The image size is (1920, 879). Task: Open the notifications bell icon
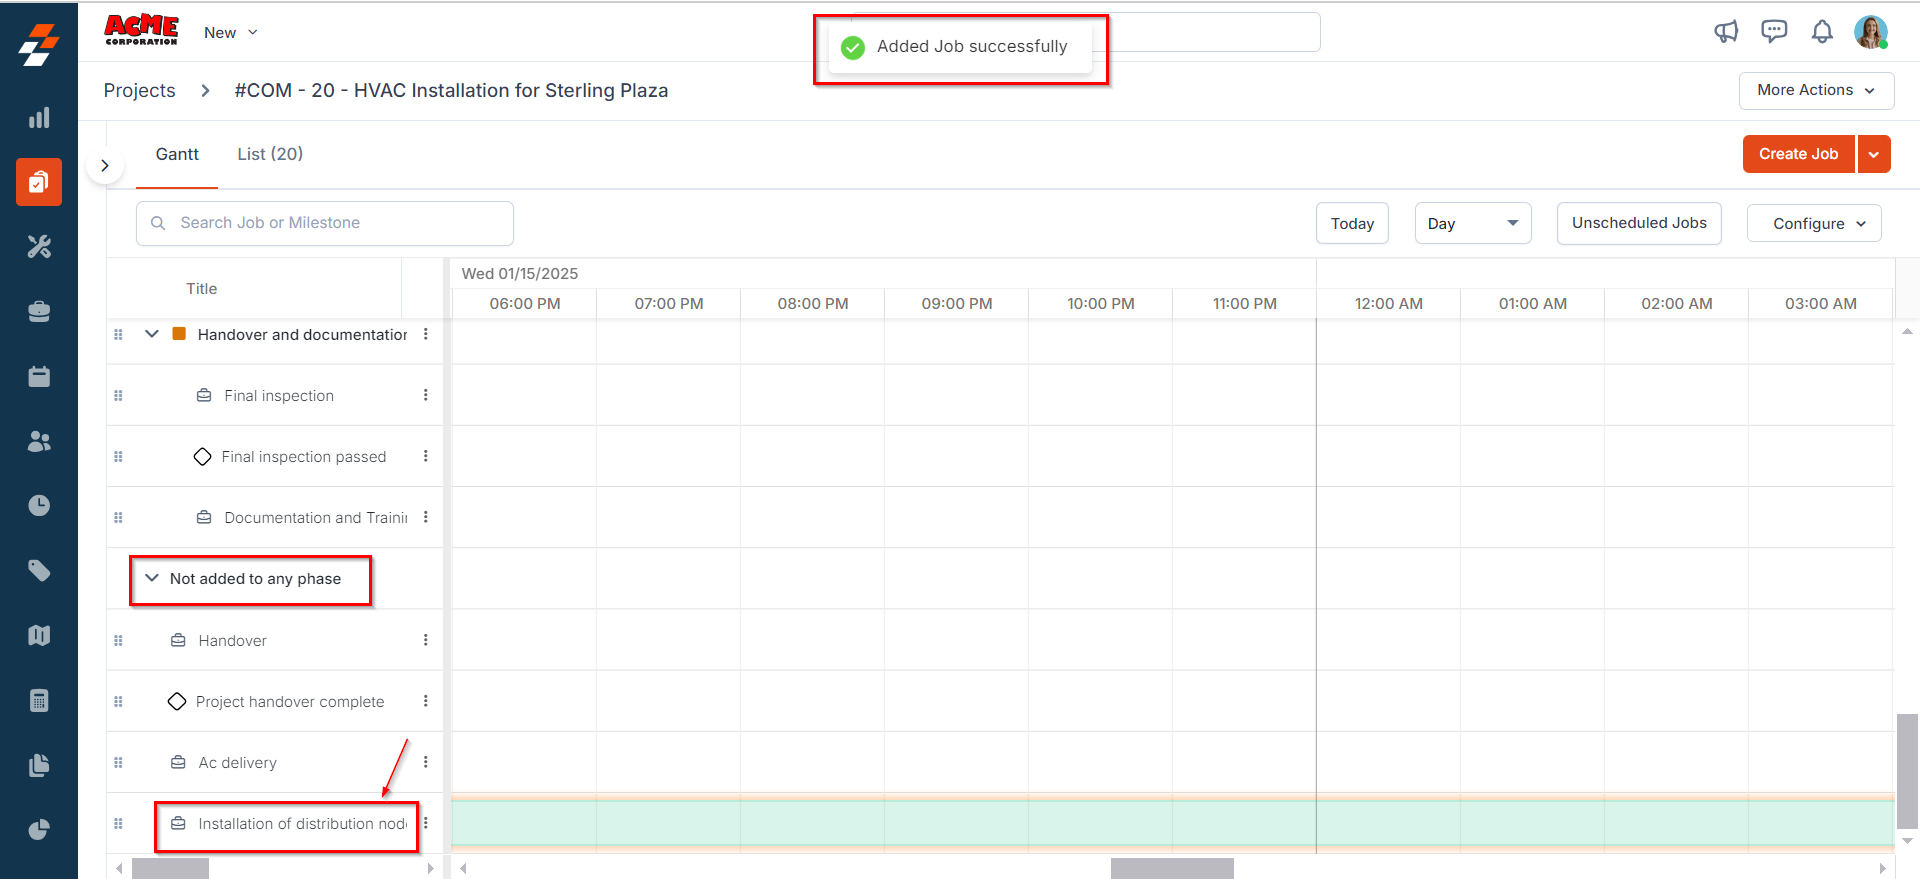coord(1822,32)
